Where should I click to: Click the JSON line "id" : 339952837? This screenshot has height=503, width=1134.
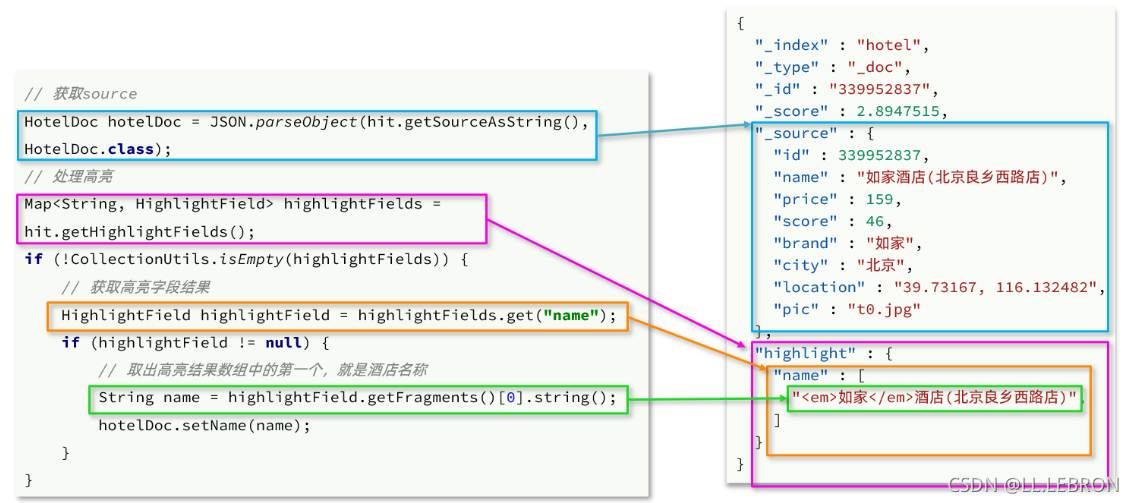point(850,155)
